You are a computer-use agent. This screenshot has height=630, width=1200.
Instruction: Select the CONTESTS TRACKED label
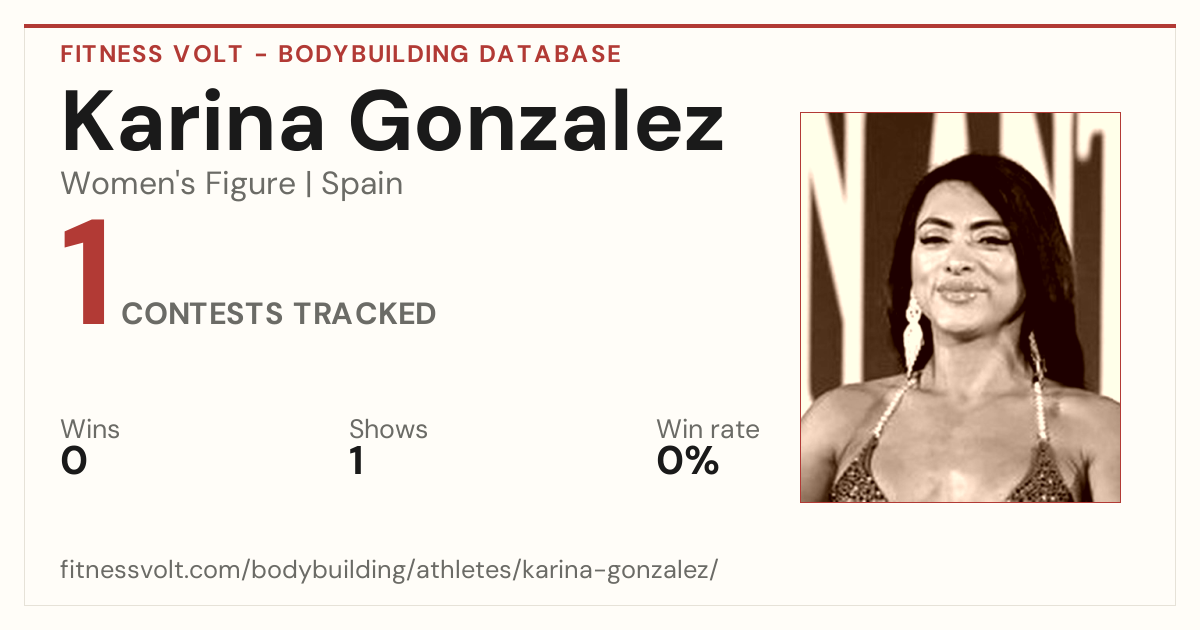(x=279, y=314)
